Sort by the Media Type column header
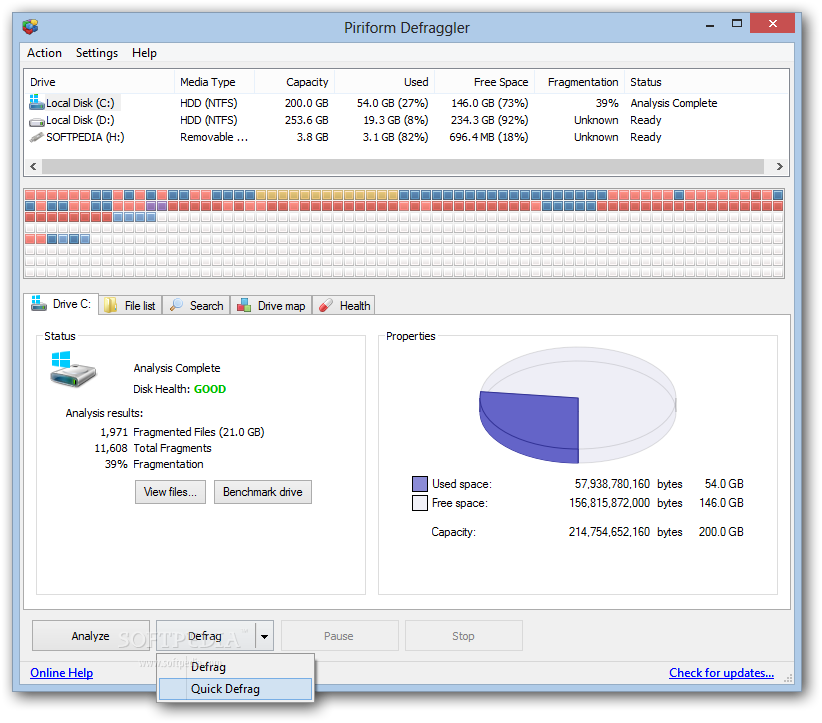The height and width of the screenshot is (723, 822). (x=214, y=82)
